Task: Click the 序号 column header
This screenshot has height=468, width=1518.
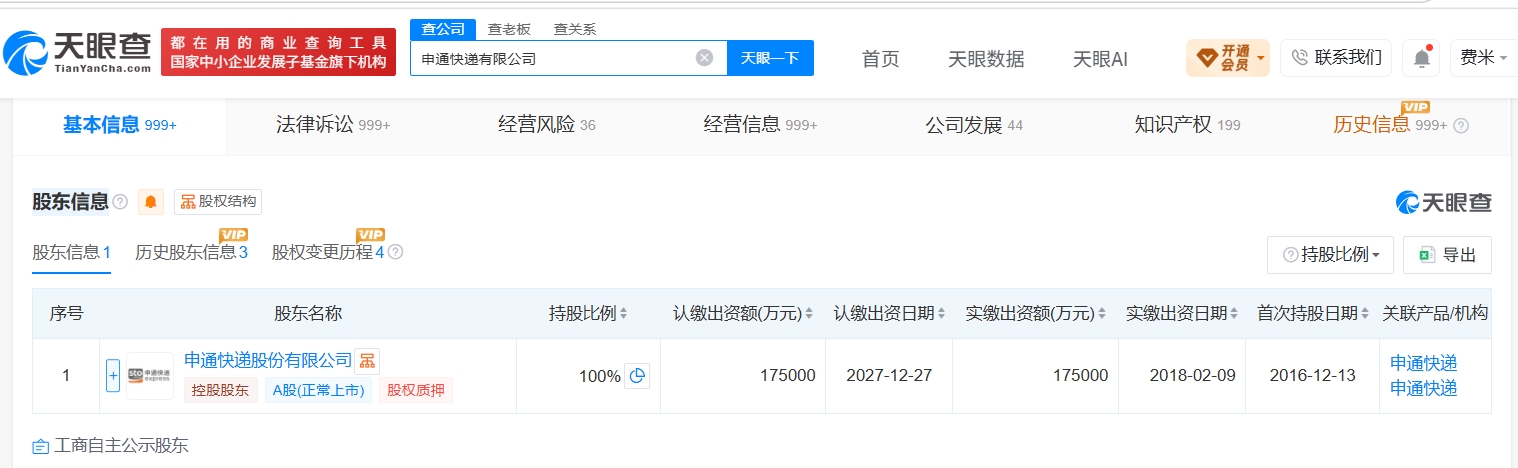Action: click(66, 314)
